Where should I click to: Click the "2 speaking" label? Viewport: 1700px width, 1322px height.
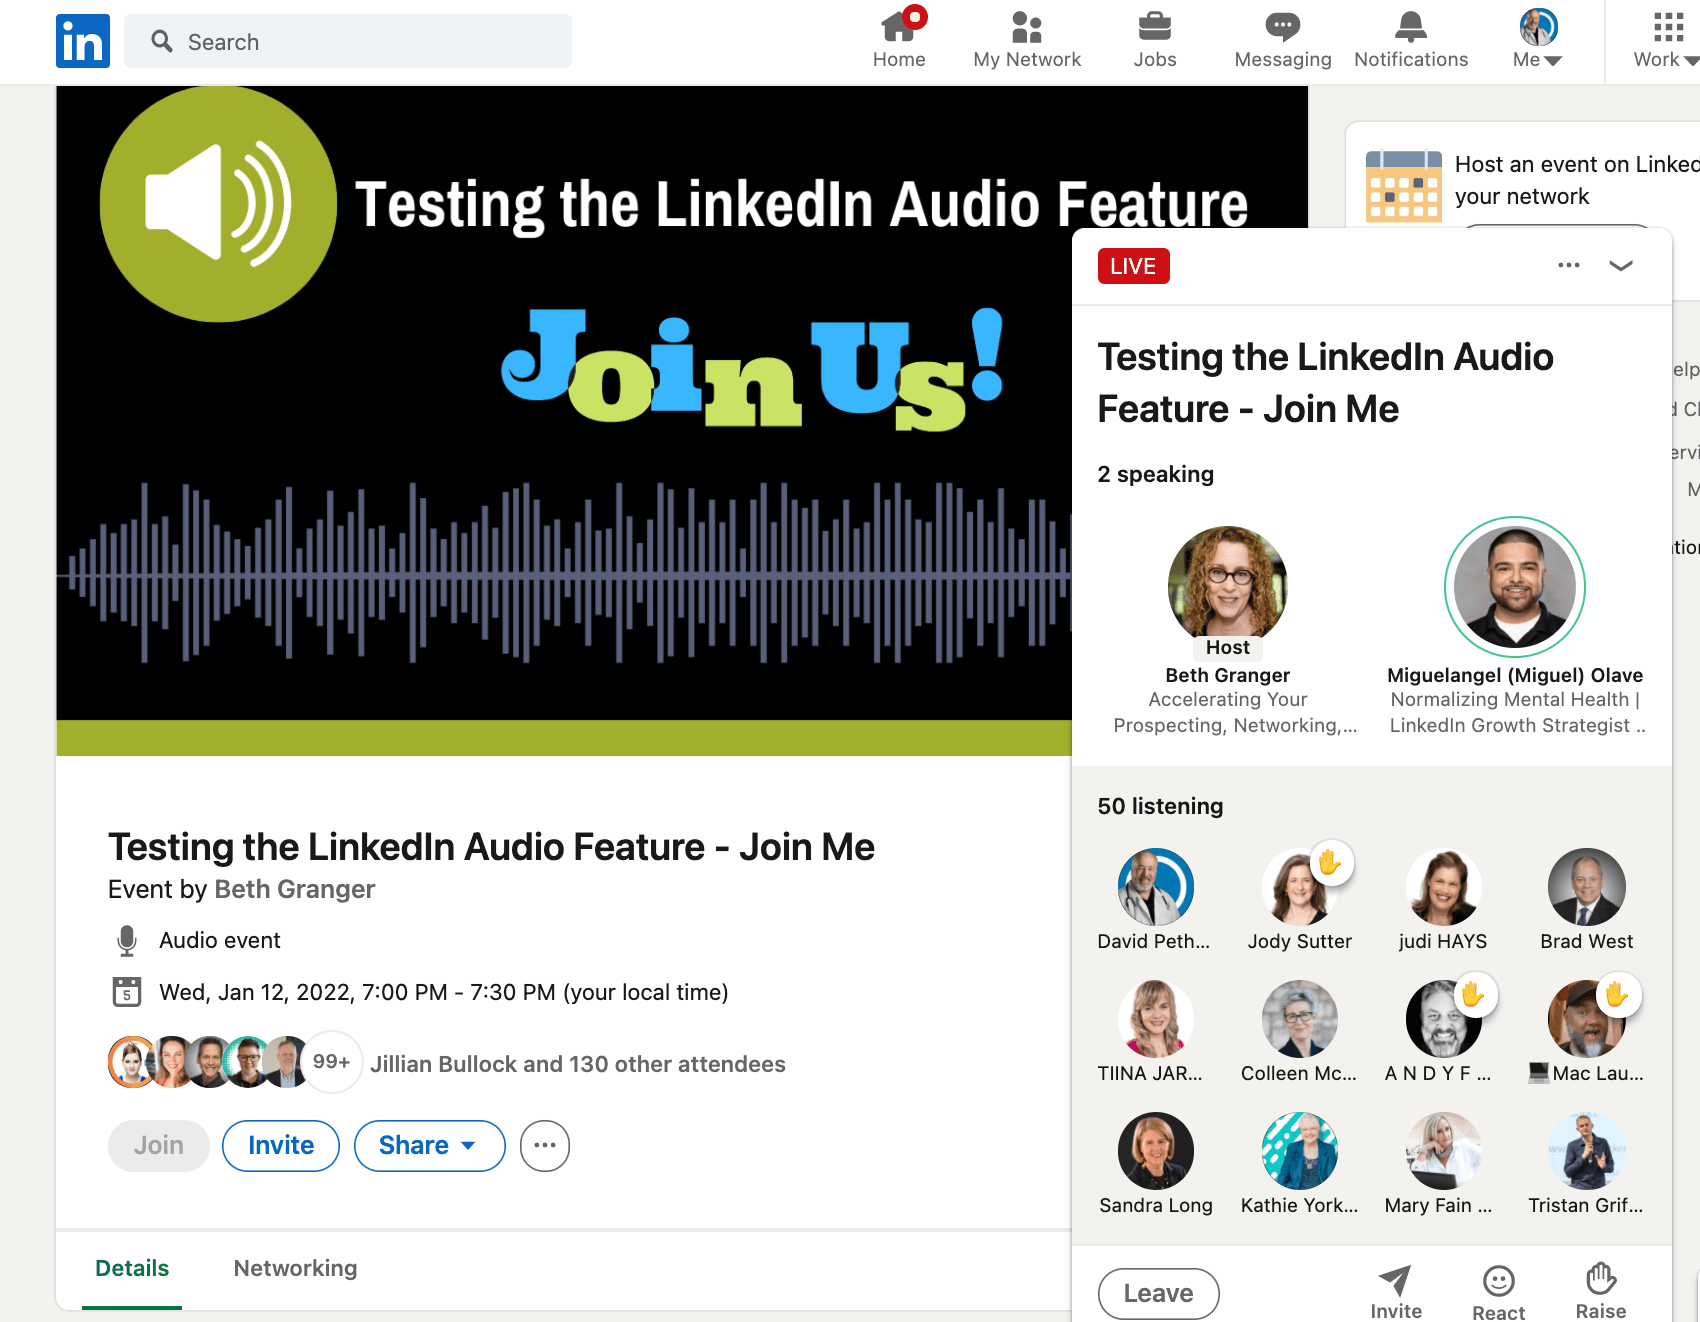tap(1156, 474)
